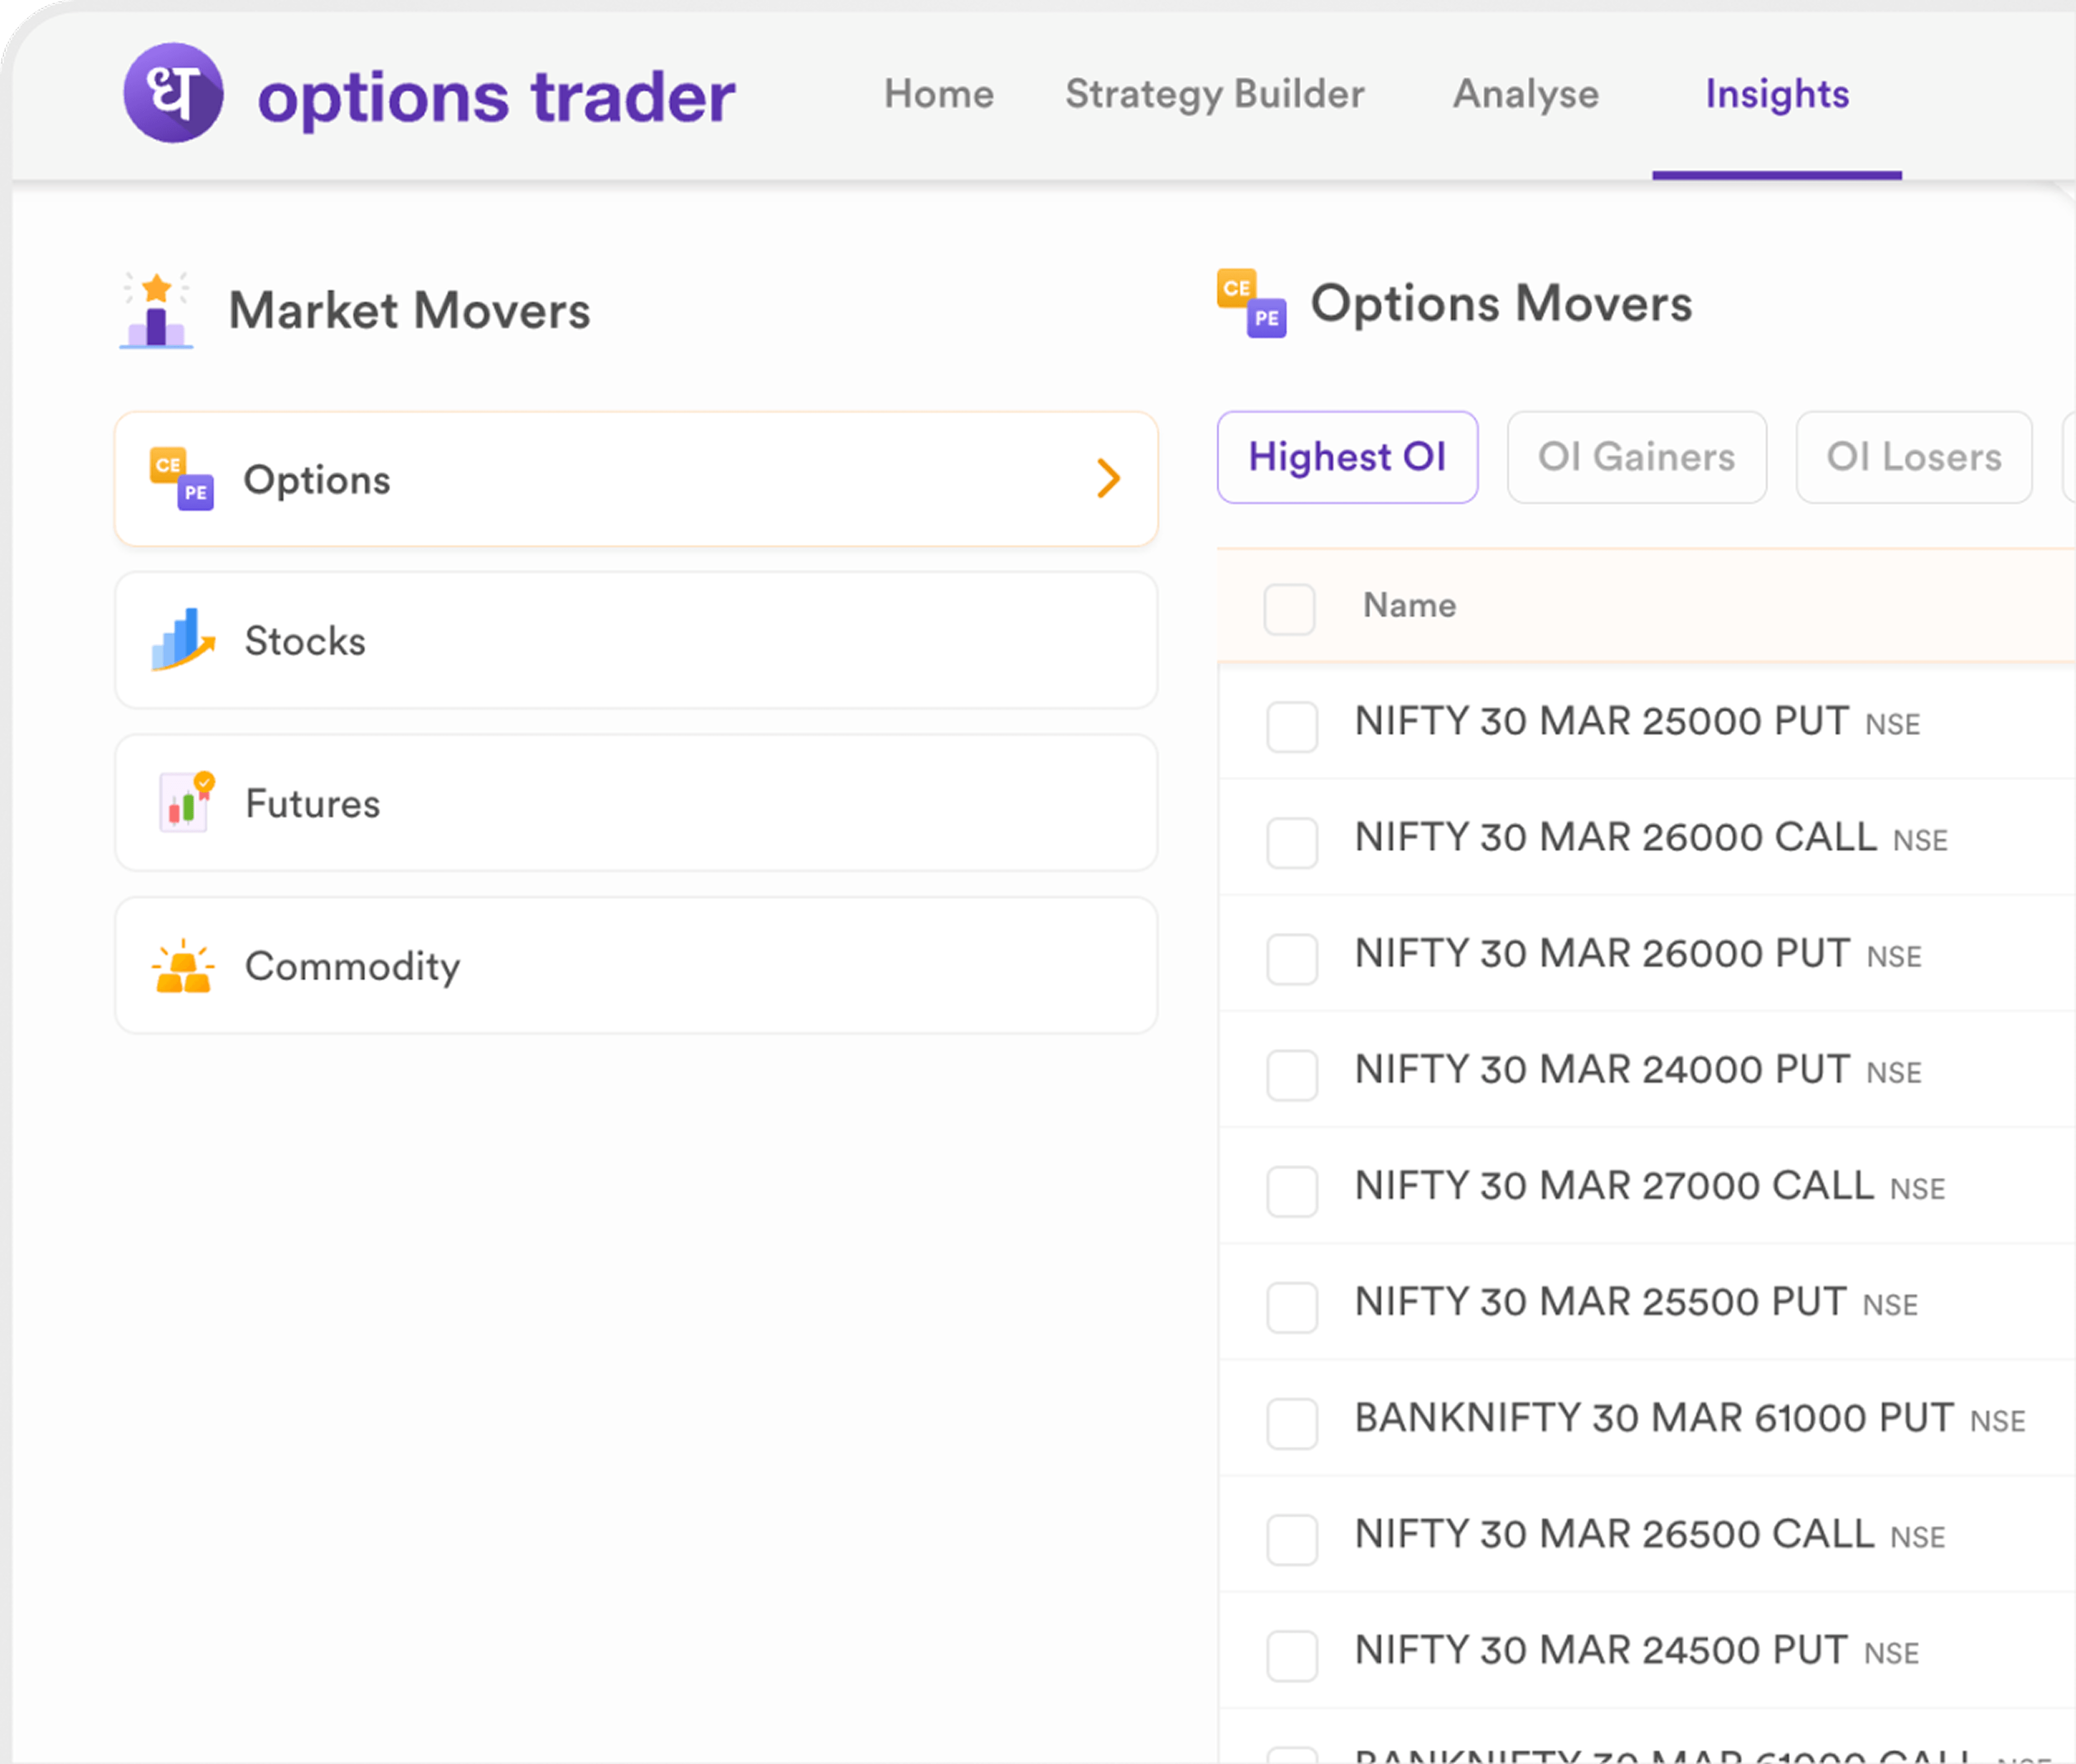Screen dimensions: 2076x1764
Task: Tick the NIFTY 30 MAR 27000 CALL checkbox
Action: [1291, 1190]
